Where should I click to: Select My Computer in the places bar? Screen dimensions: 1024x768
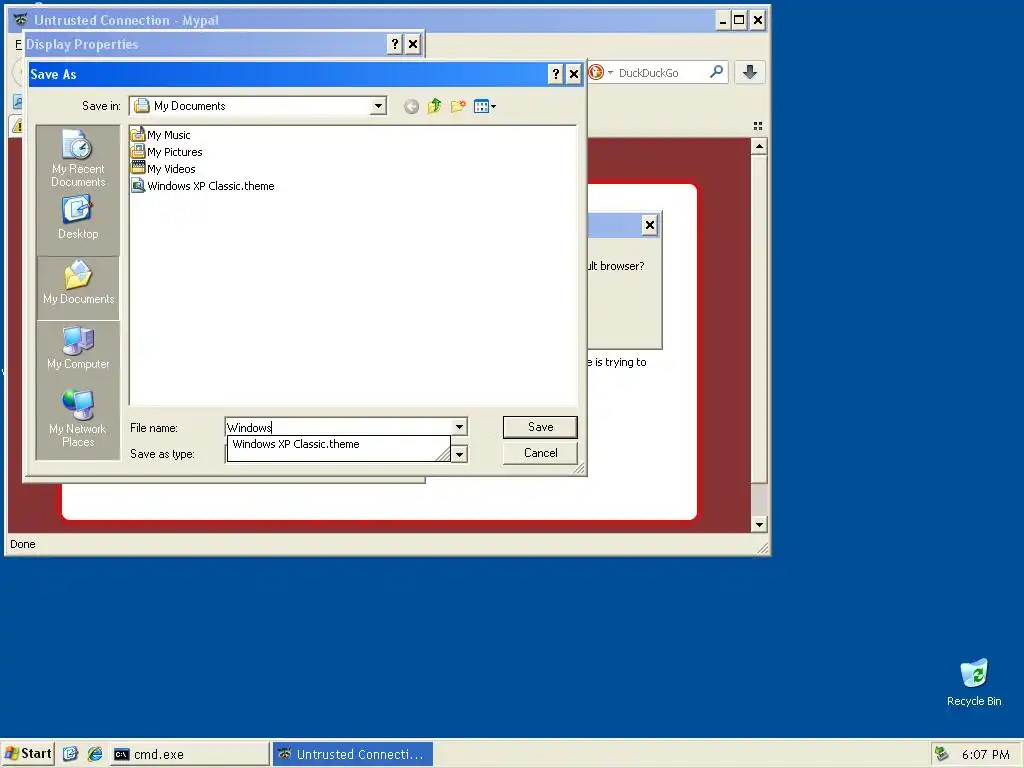(x=78, y=349)
